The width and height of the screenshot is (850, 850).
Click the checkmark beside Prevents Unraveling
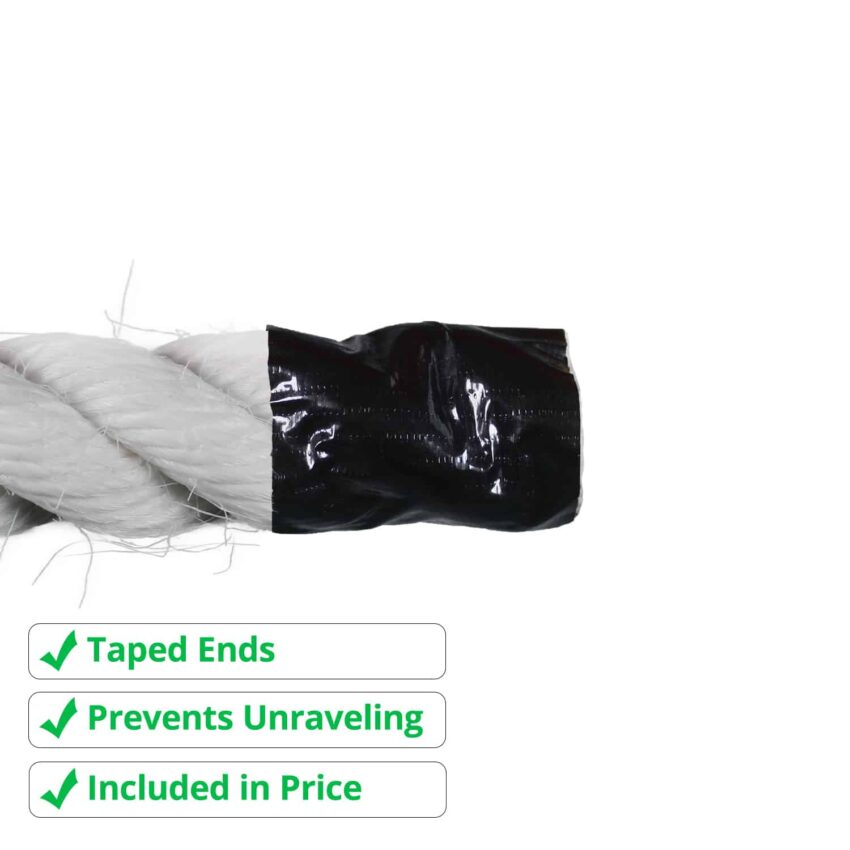pos(59,718)
